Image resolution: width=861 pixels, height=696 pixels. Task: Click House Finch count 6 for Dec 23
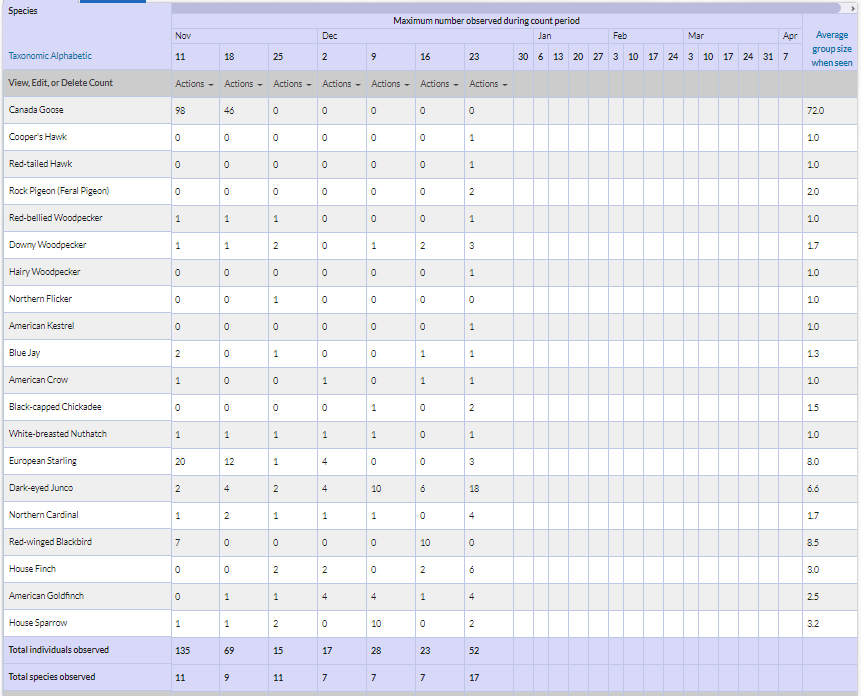click(471, 570)
